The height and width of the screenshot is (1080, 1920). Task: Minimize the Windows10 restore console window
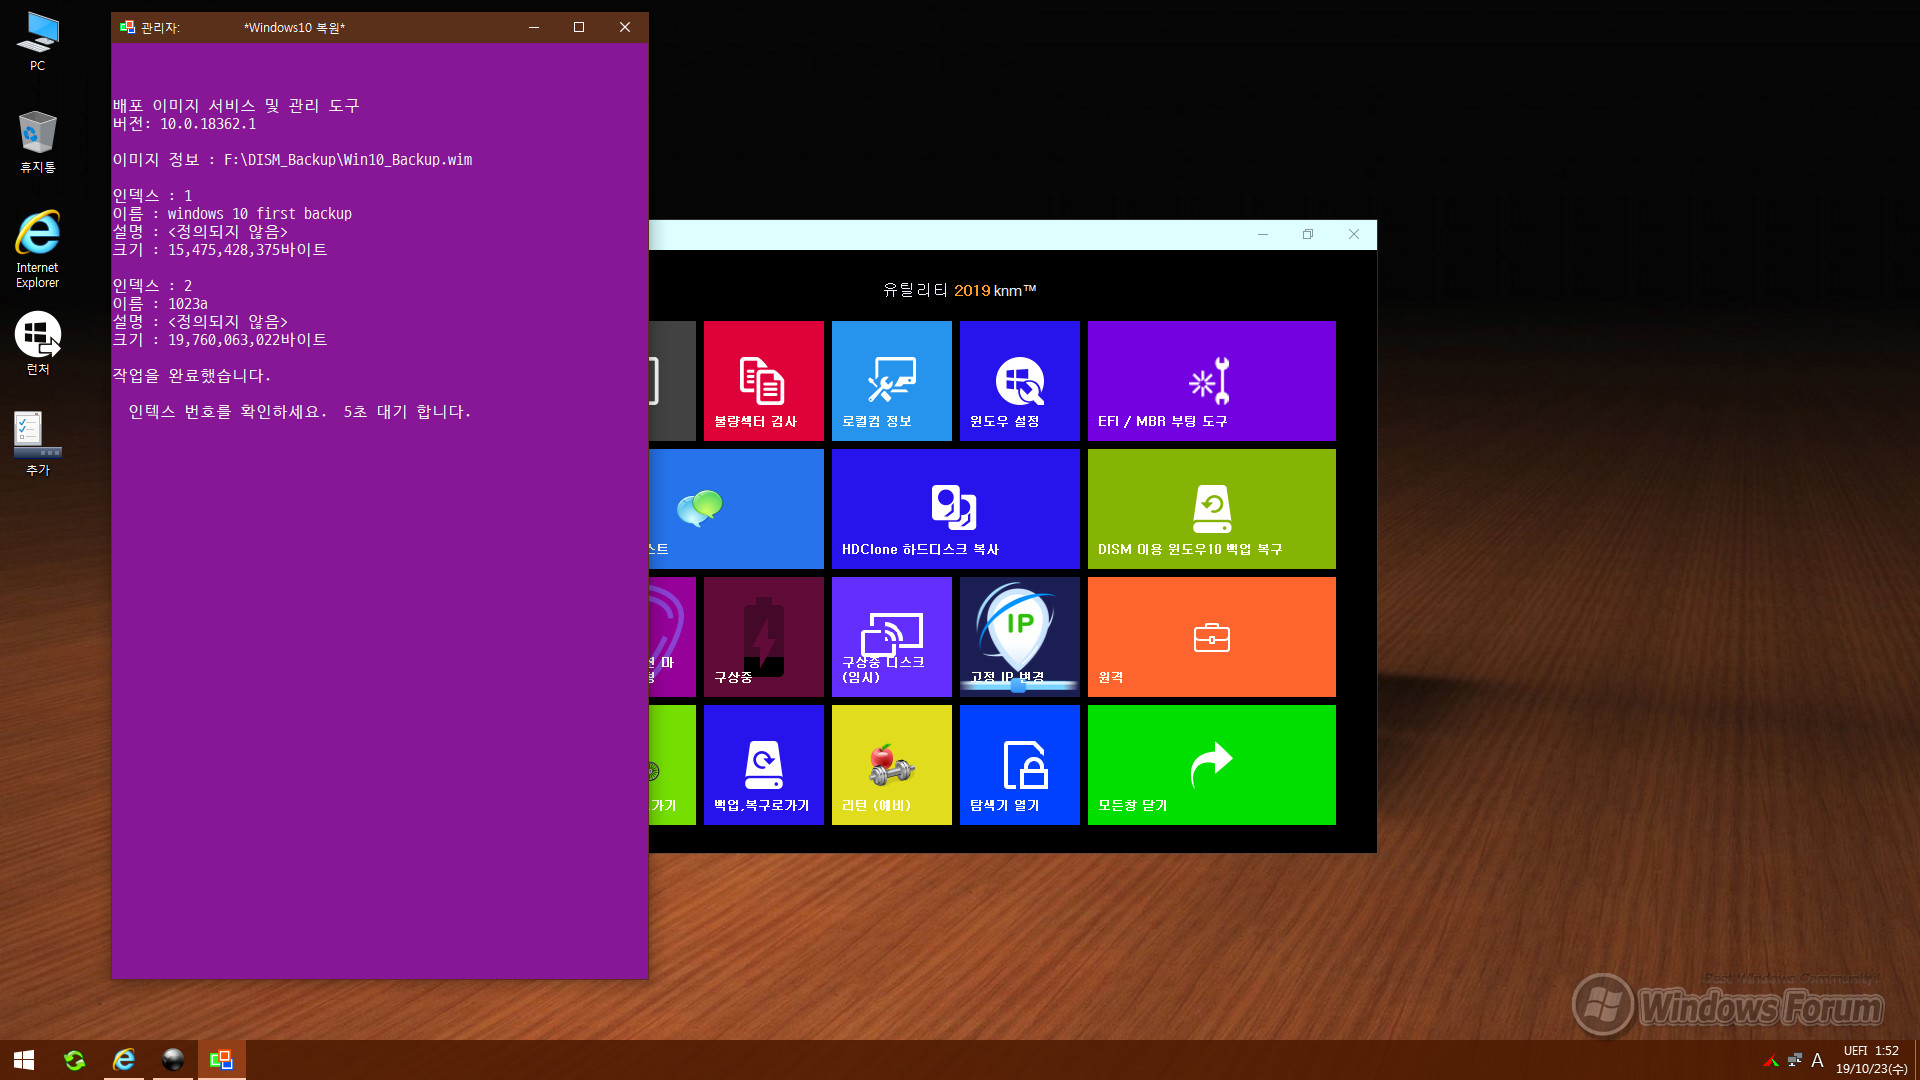[x=534, y=27]
